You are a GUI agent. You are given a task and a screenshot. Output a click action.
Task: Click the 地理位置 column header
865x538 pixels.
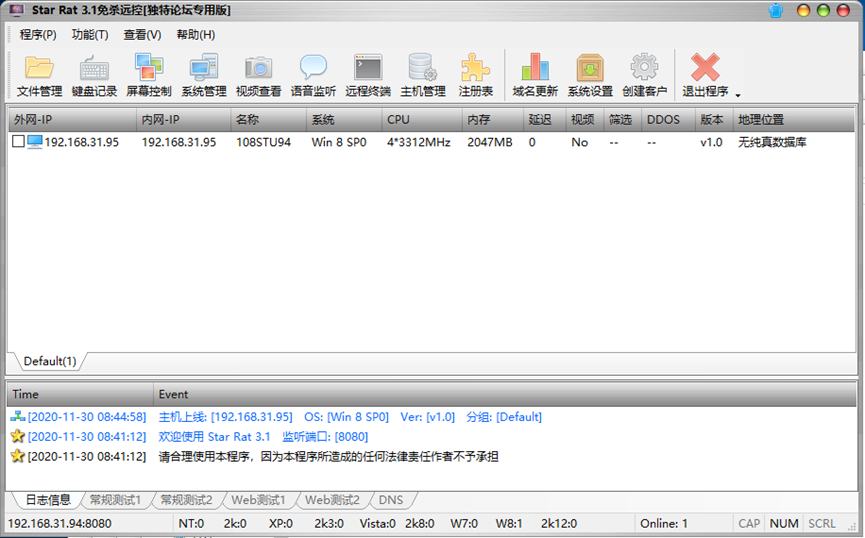tap(794, 120)
